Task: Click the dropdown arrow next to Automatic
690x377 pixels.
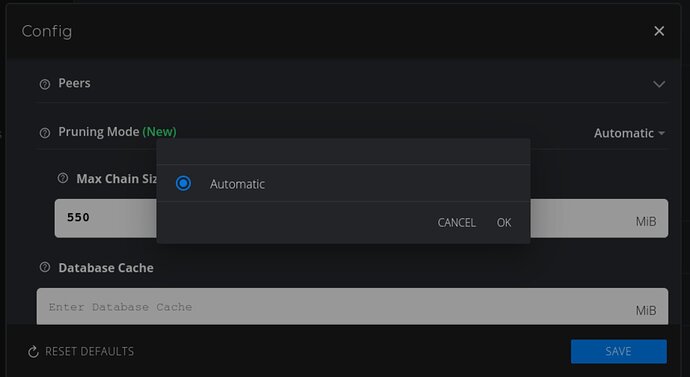Action: pos(661,133)
